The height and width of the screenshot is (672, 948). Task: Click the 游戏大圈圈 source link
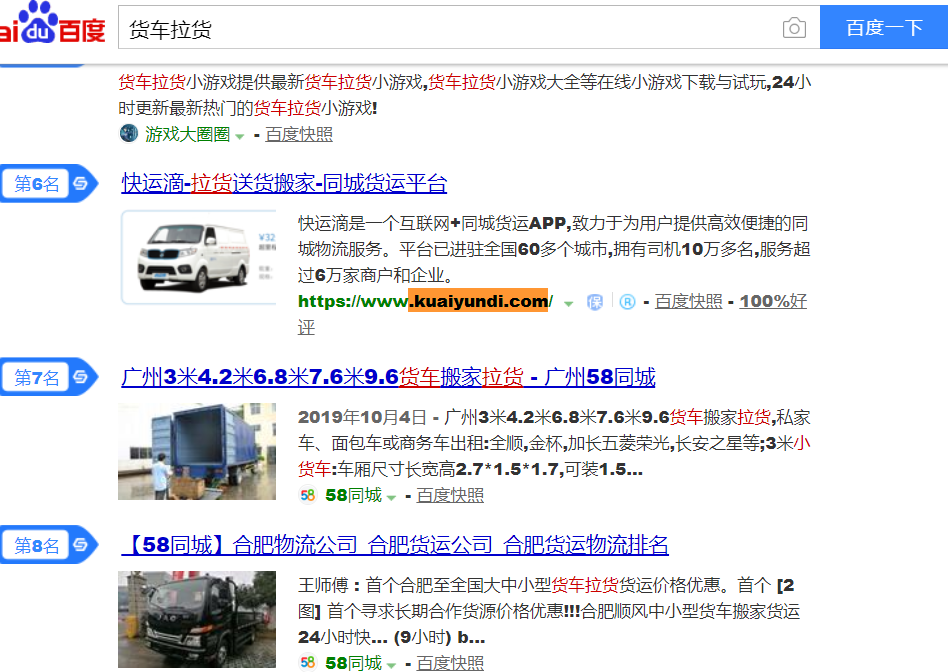(x=187, y=134)
